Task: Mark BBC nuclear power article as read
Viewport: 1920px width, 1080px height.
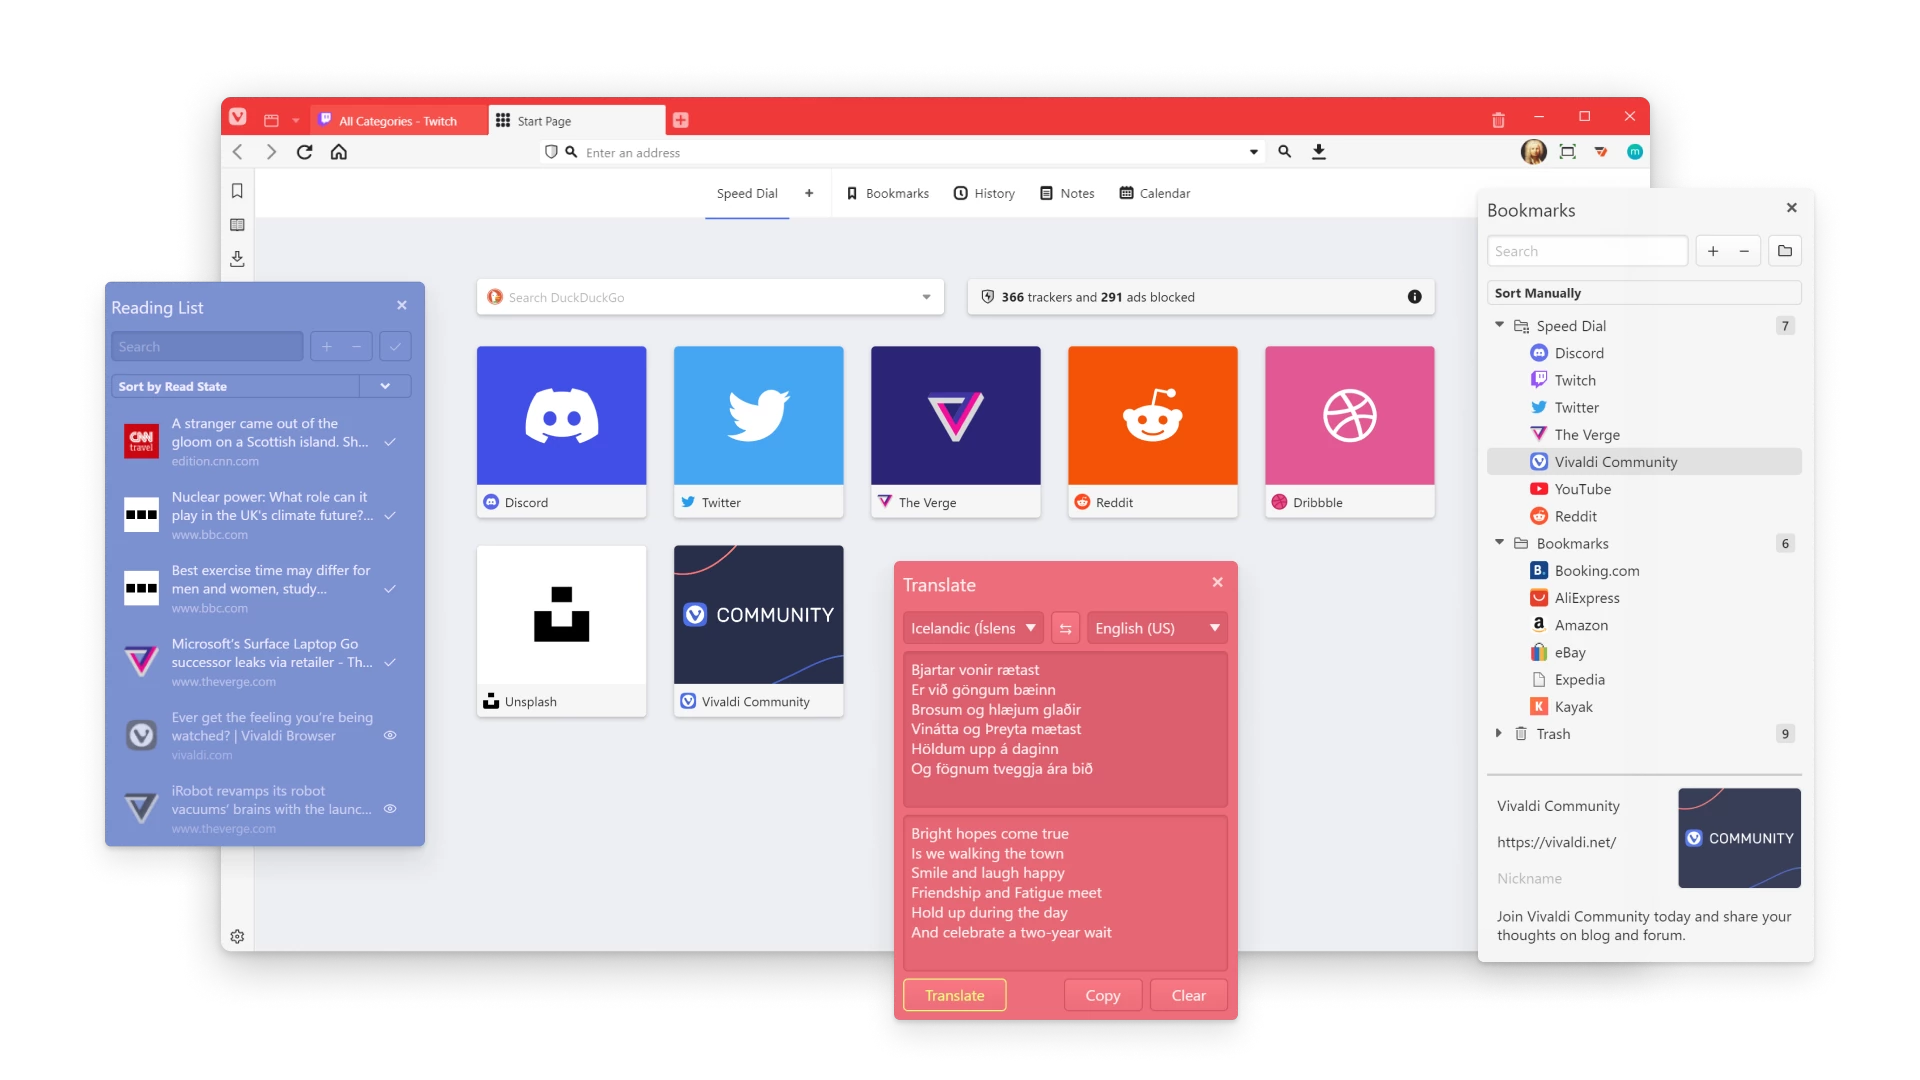Action: coord(394,516)
